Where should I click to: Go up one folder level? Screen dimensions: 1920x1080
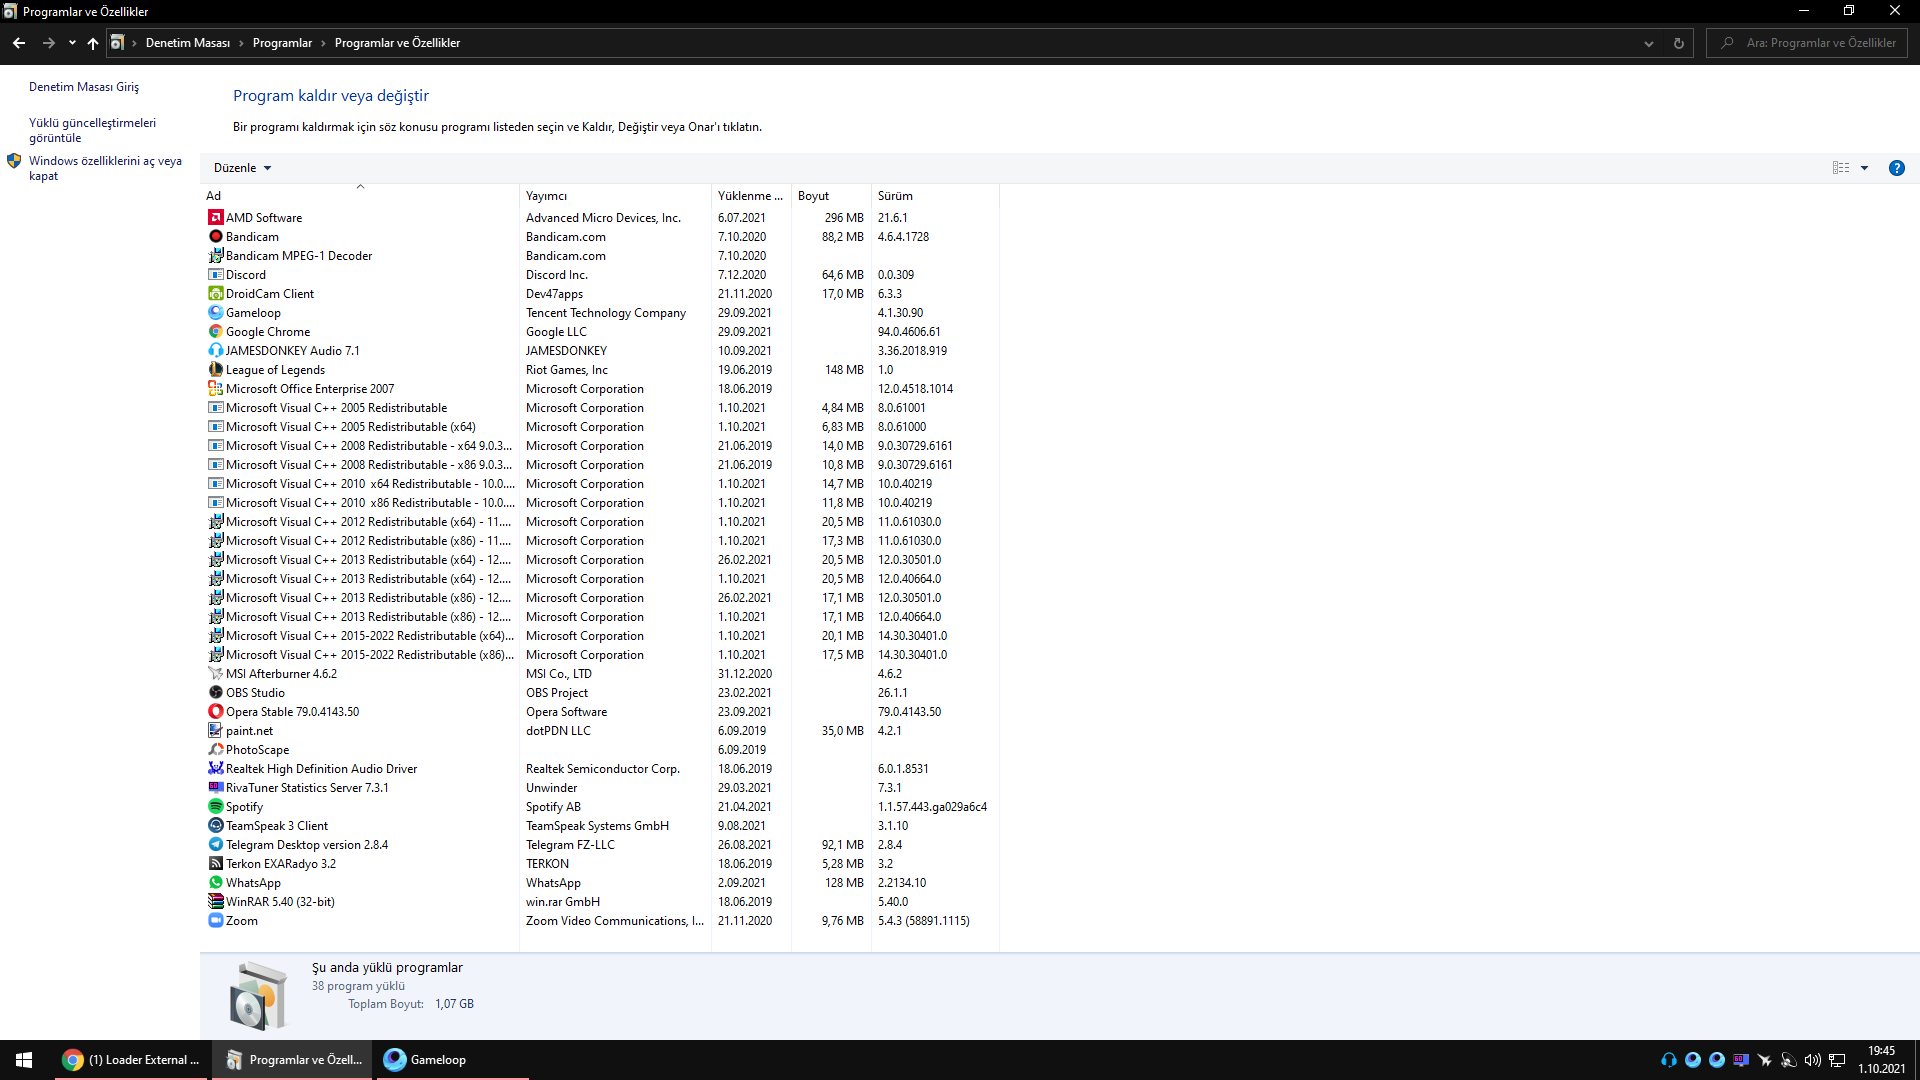point(93,43)
